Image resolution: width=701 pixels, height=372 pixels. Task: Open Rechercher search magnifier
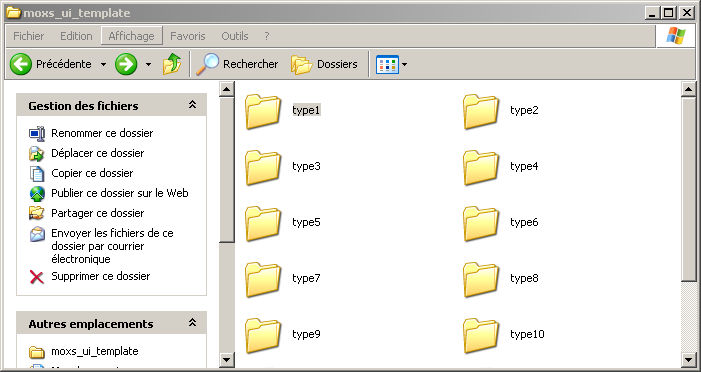(208, 64)
